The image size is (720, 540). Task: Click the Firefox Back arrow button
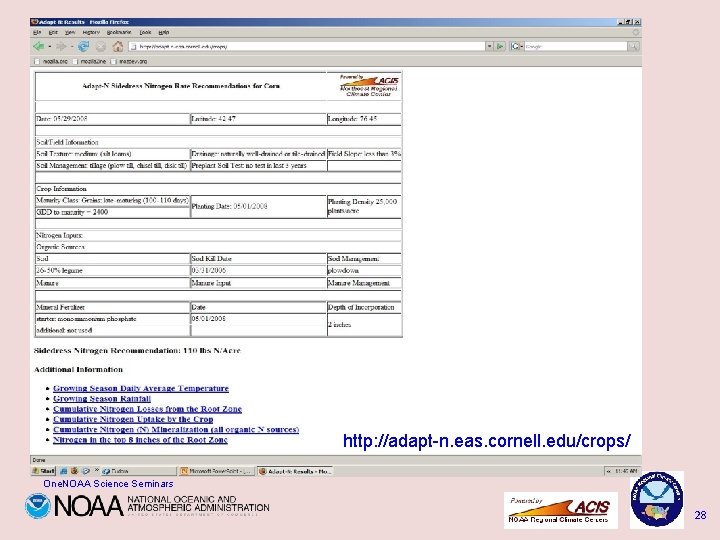(x=39, y=46)
